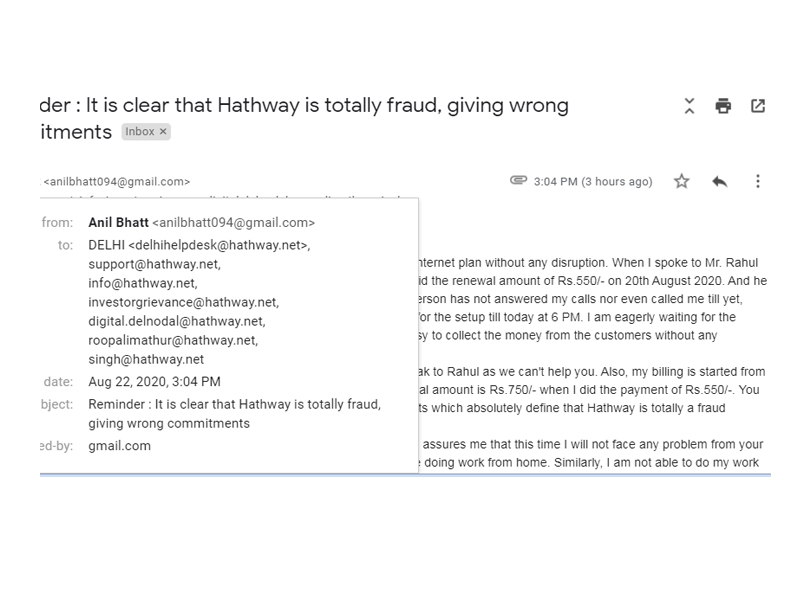Select the support@hathway.net recipient
Image resolution: width=800 pixels, height=600 pixels.
pyautogui.click(x=154, y=264)
